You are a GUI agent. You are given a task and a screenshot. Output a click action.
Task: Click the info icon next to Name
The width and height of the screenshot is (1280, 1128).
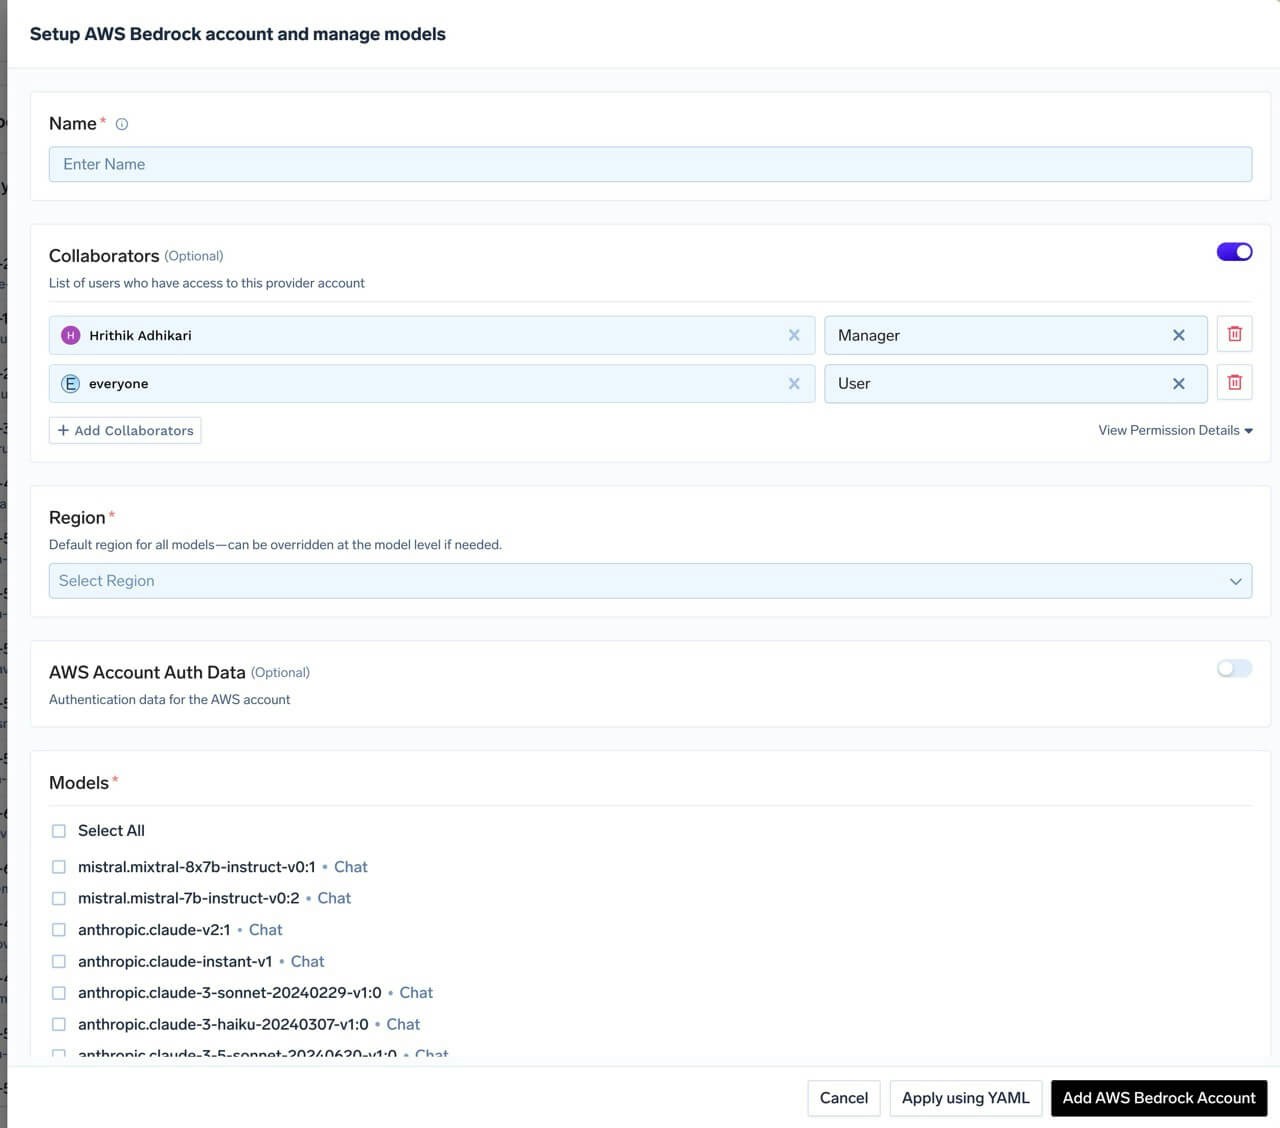[x=122, y=124]
